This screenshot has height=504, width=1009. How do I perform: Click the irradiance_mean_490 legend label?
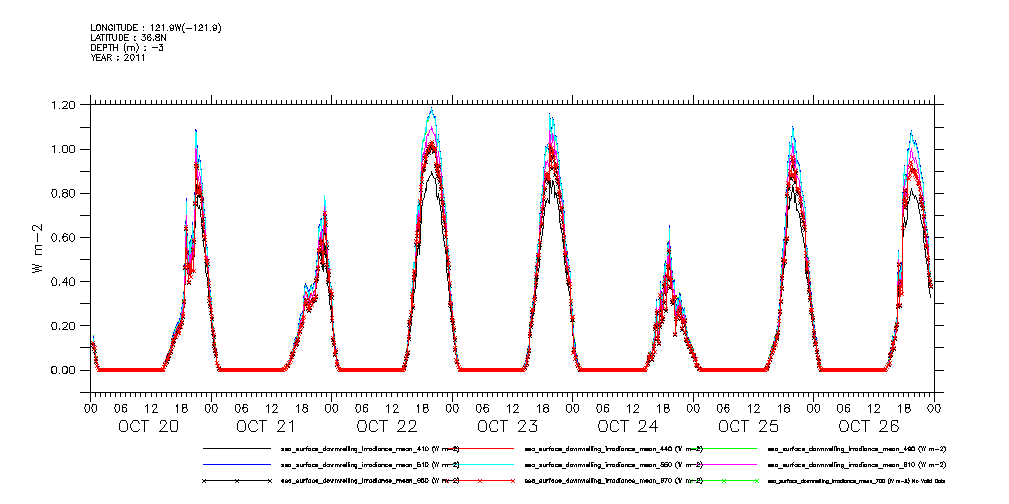(858, 449)
